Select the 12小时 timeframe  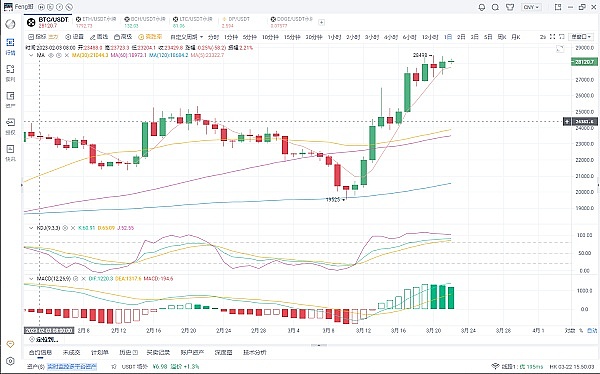(x=430, y=37)
